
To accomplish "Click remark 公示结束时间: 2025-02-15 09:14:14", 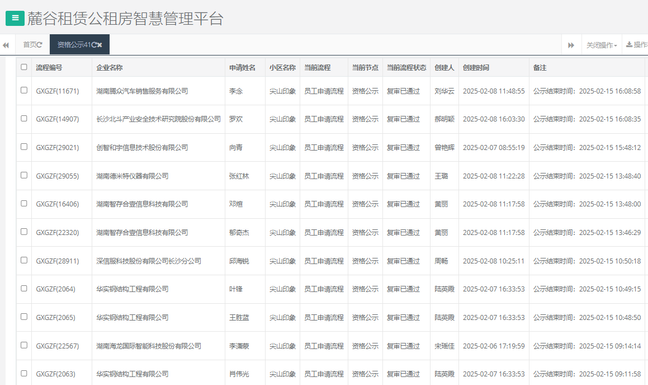I will 587,346.
